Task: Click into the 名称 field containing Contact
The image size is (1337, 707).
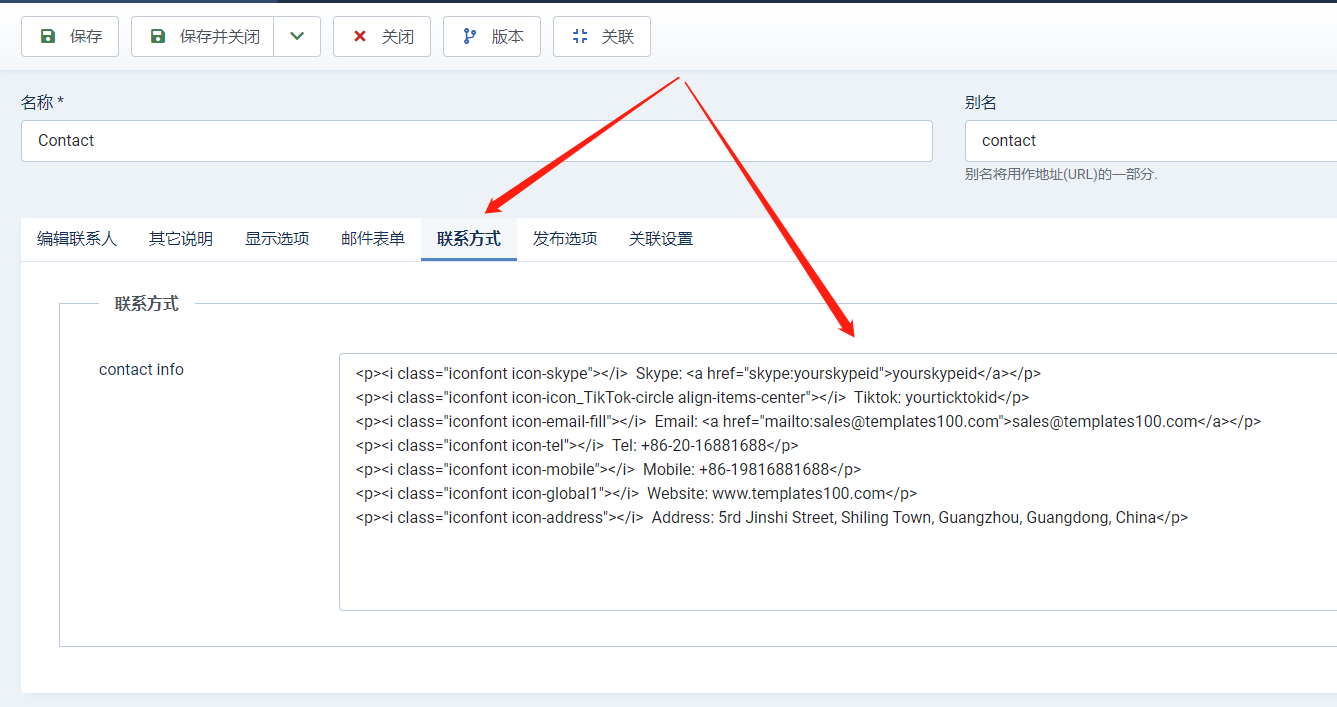Action: pyautogui.click(x=476, y=141)
